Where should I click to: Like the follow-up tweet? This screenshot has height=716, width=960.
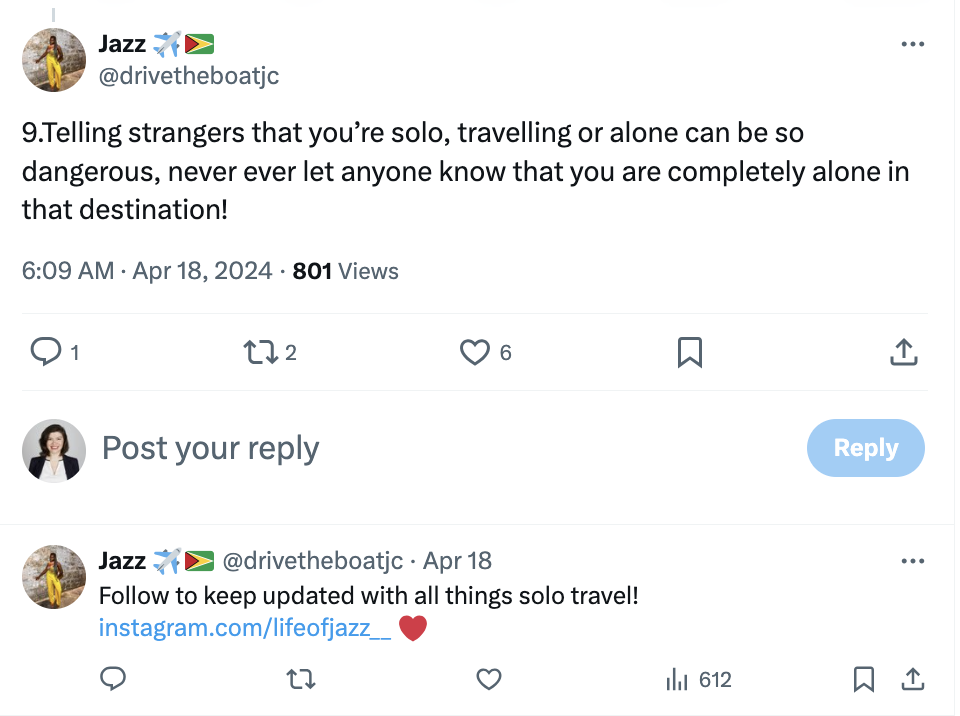489,679
